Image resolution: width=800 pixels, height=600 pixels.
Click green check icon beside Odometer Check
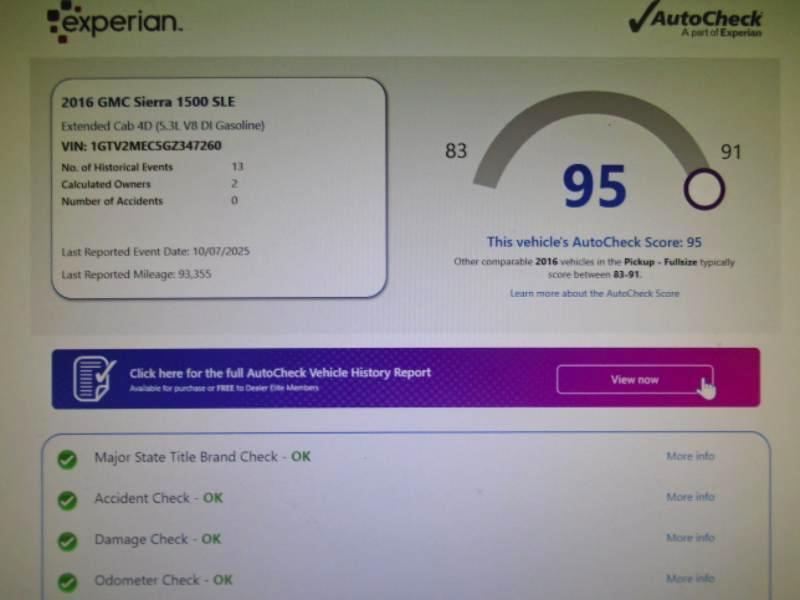67,581
